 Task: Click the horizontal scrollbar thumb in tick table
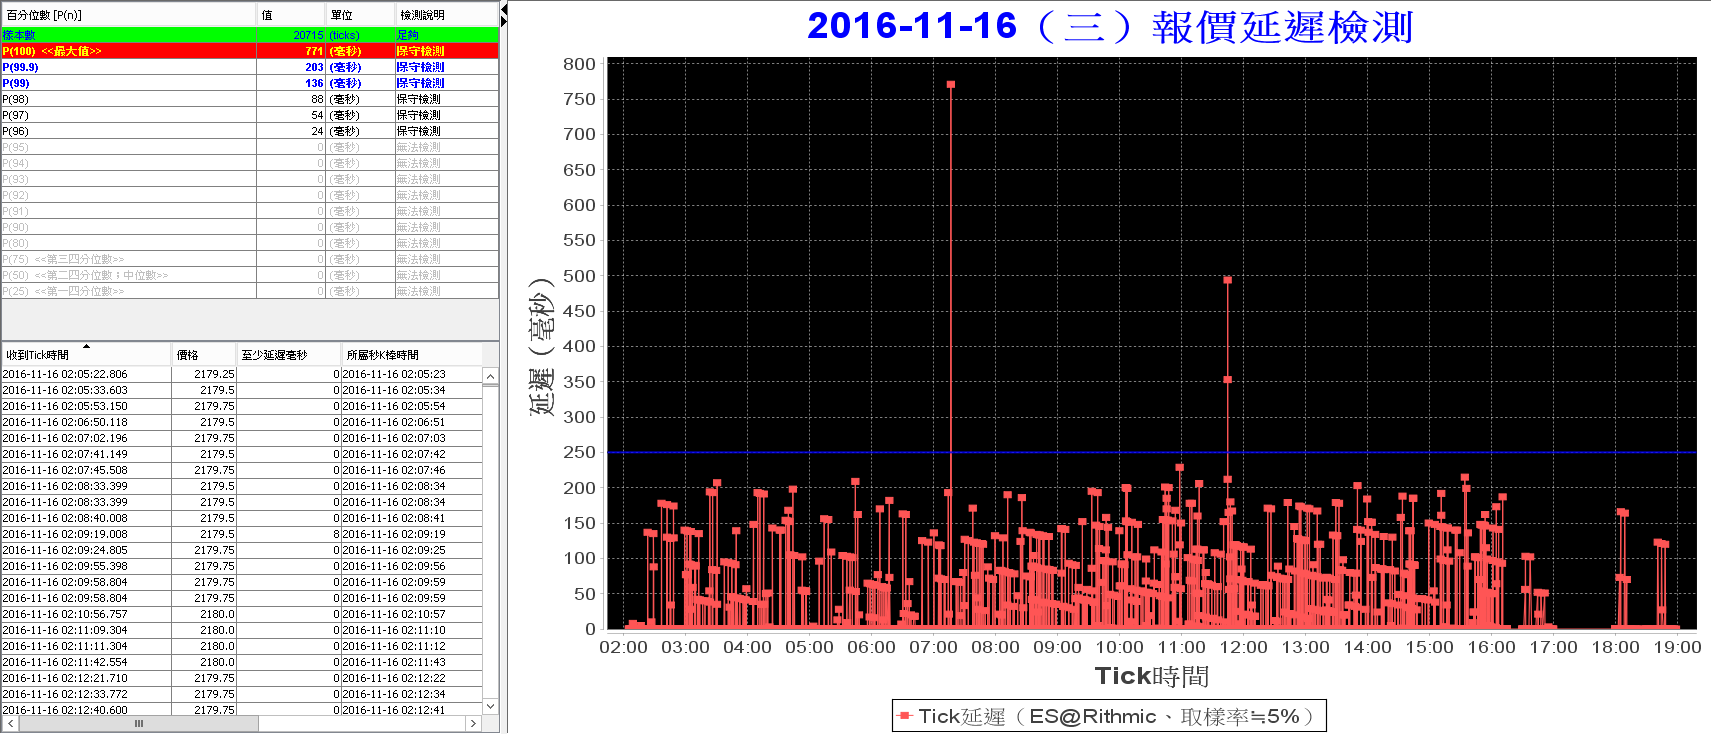click(139, 723)
